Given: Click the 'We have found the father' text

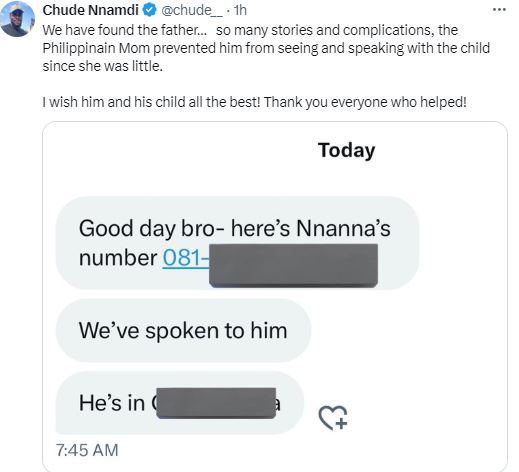Looking at the screenshot, I should tap(125, 30).
